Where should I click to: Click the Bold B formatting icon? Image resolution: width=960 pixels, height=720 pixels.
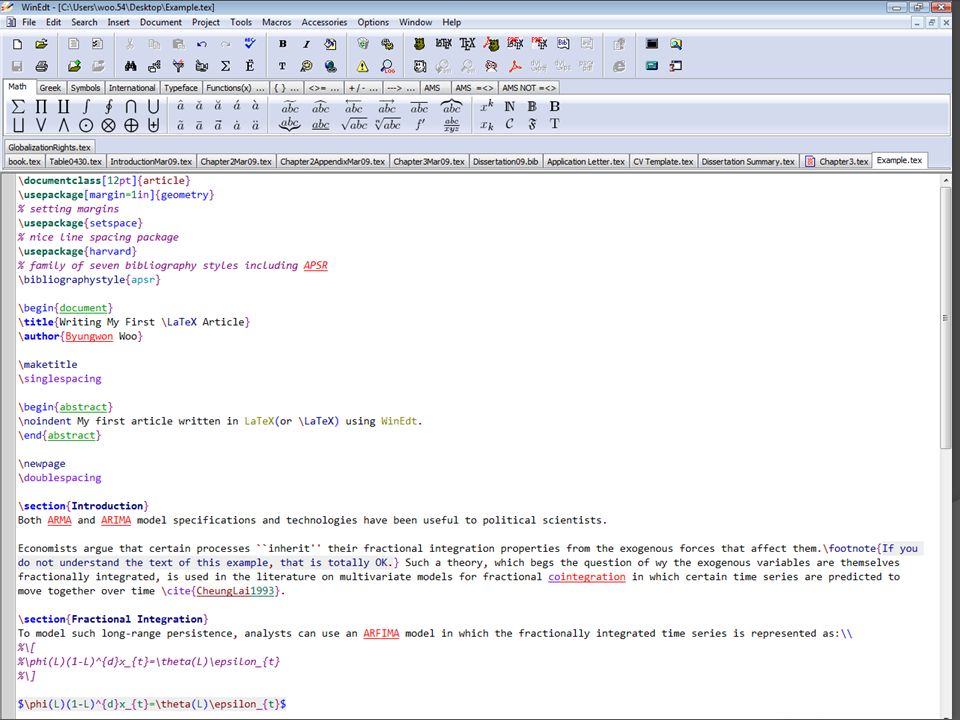tap(282, 44)
